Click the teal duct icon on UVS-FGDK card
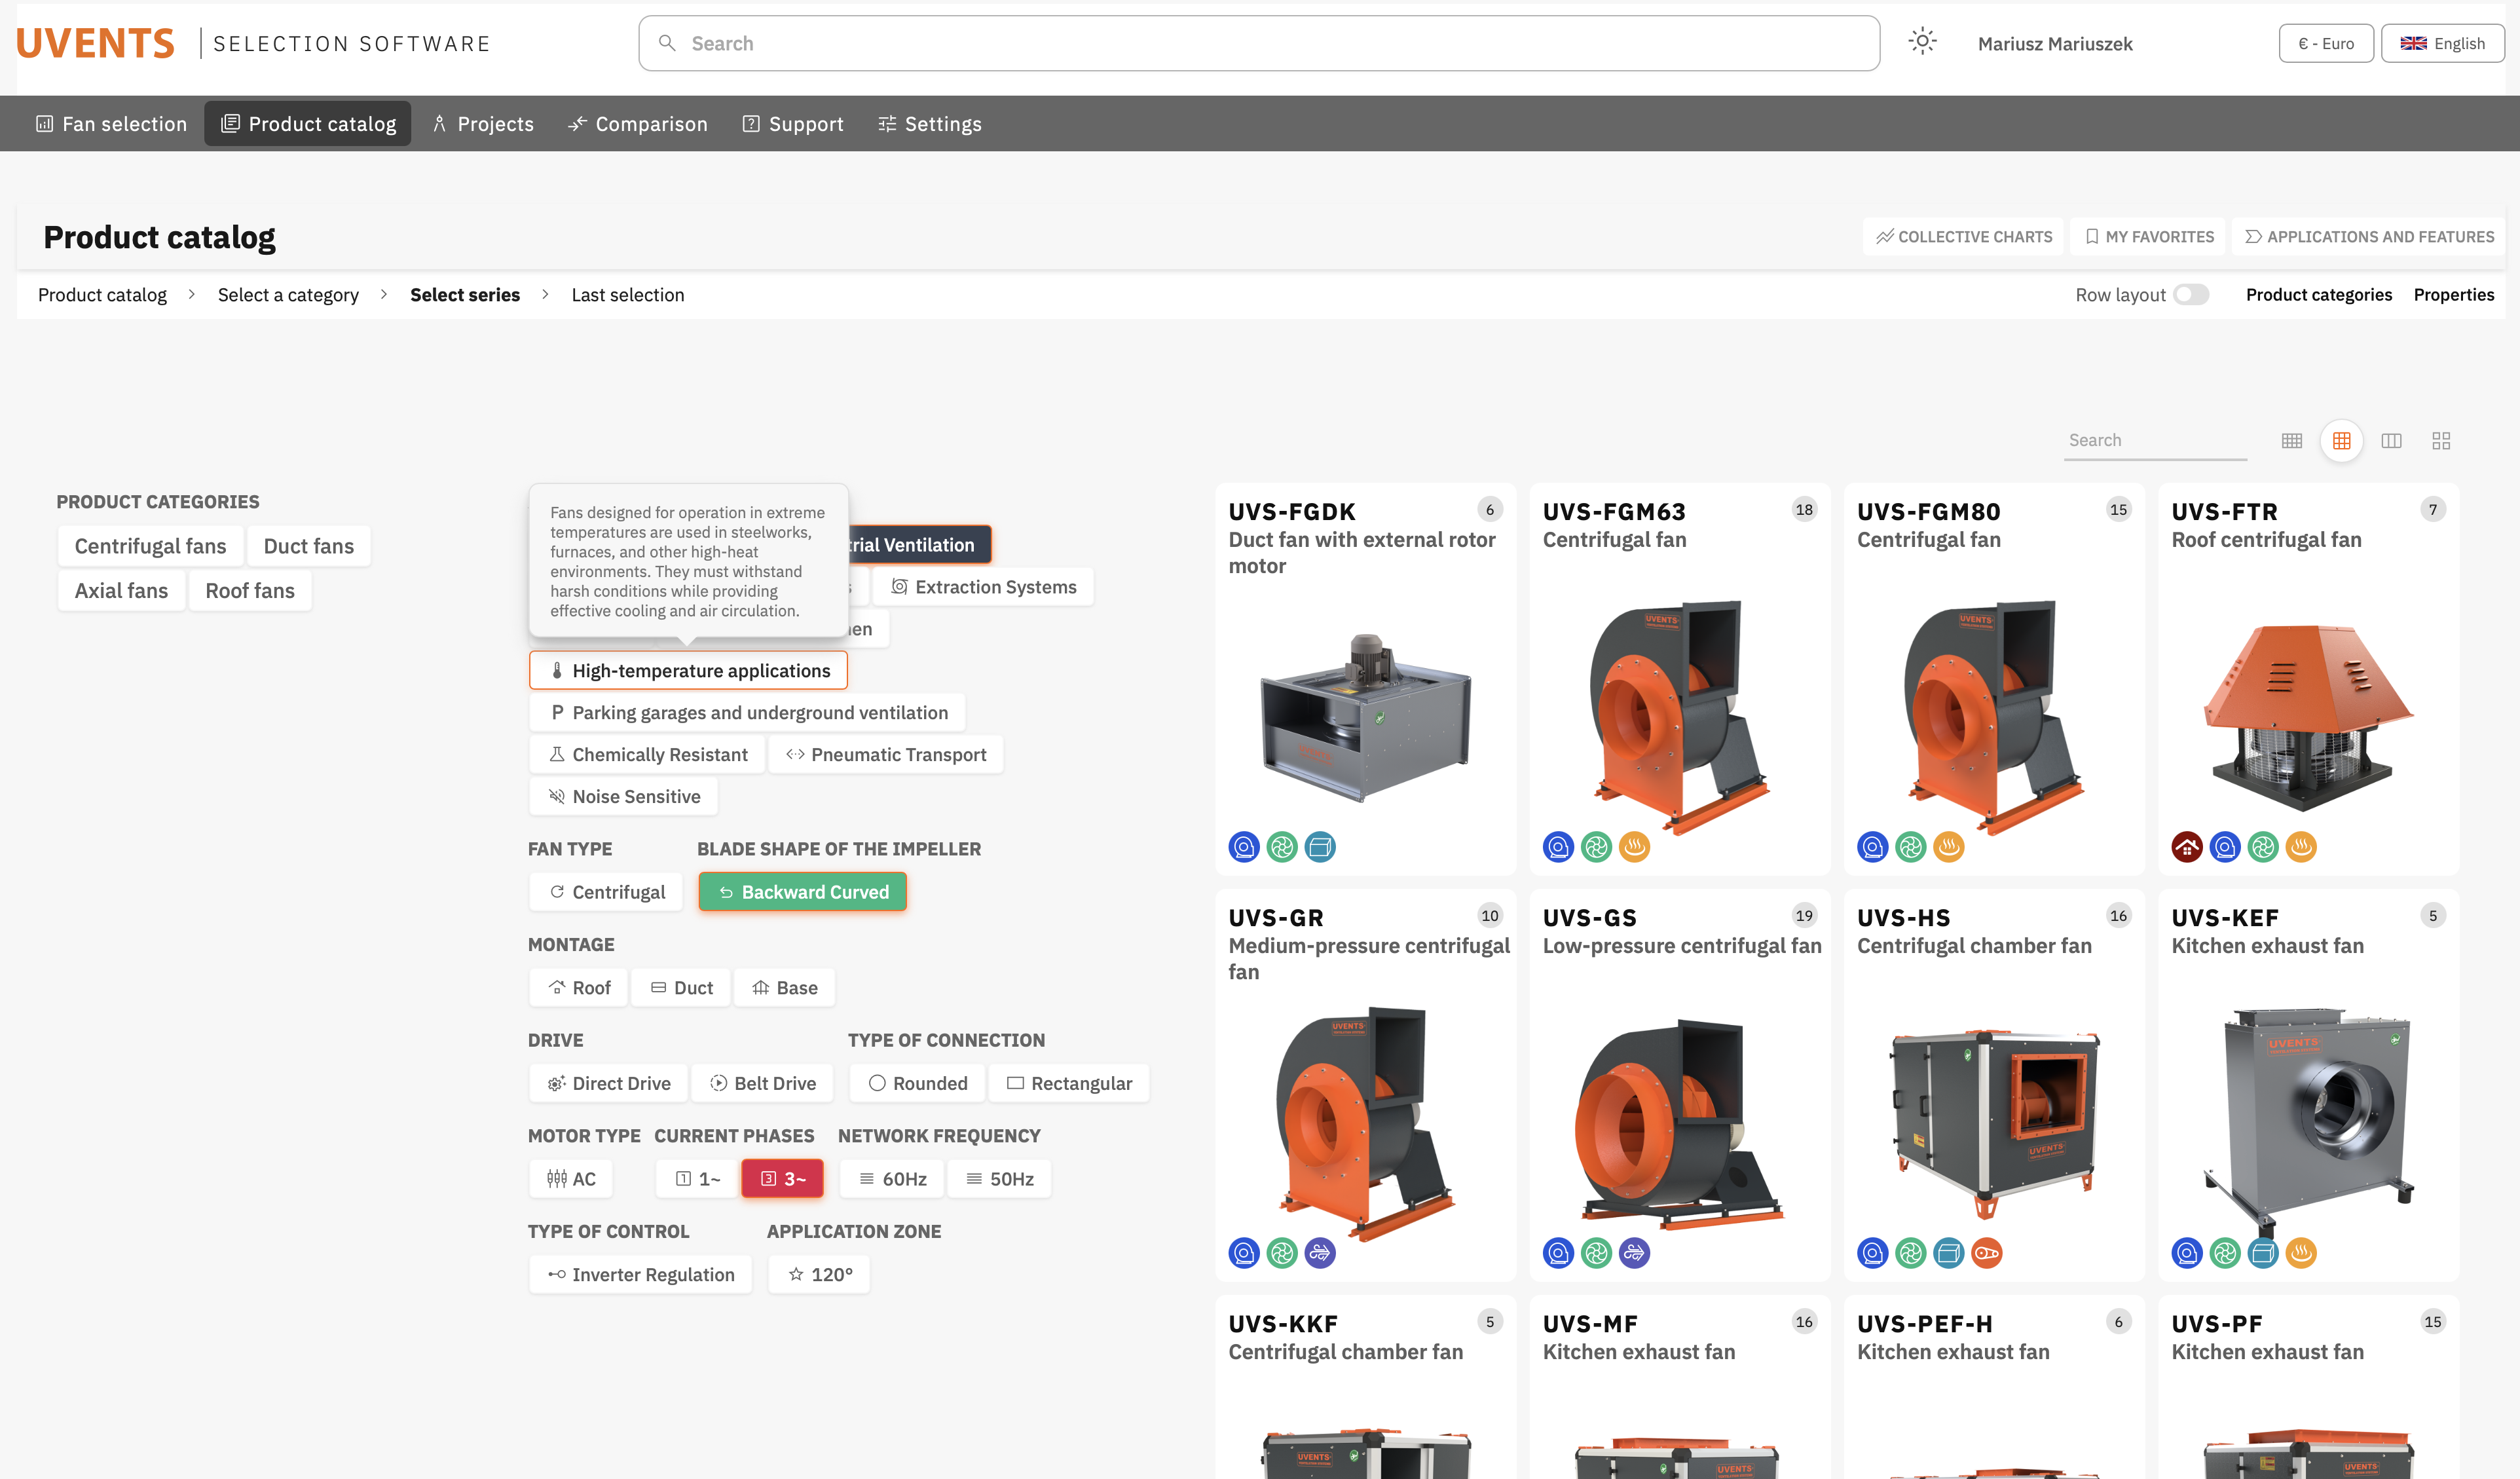Image resolution: width=2520 pixels, height=1479 pixels. (1320, 847)
